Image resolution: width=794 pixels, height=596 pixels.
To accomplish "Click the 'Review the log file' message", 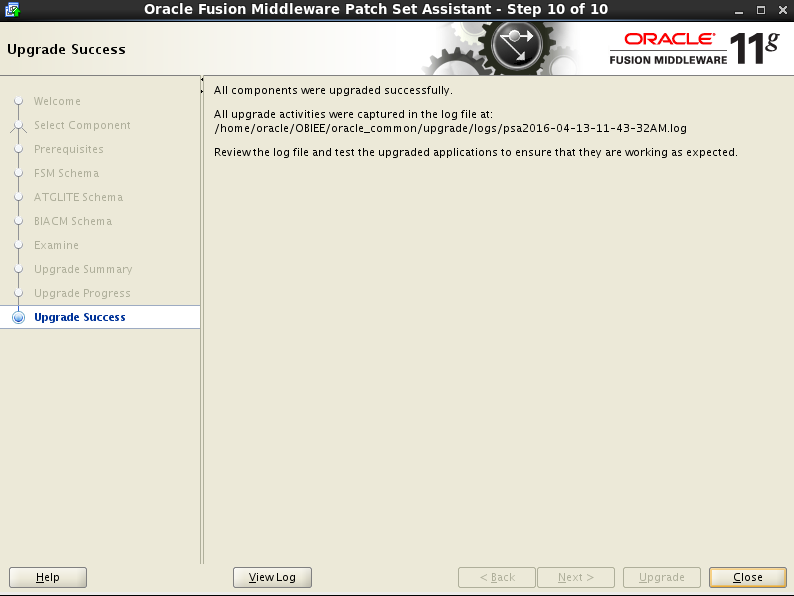I will click(x=475, y=152).
